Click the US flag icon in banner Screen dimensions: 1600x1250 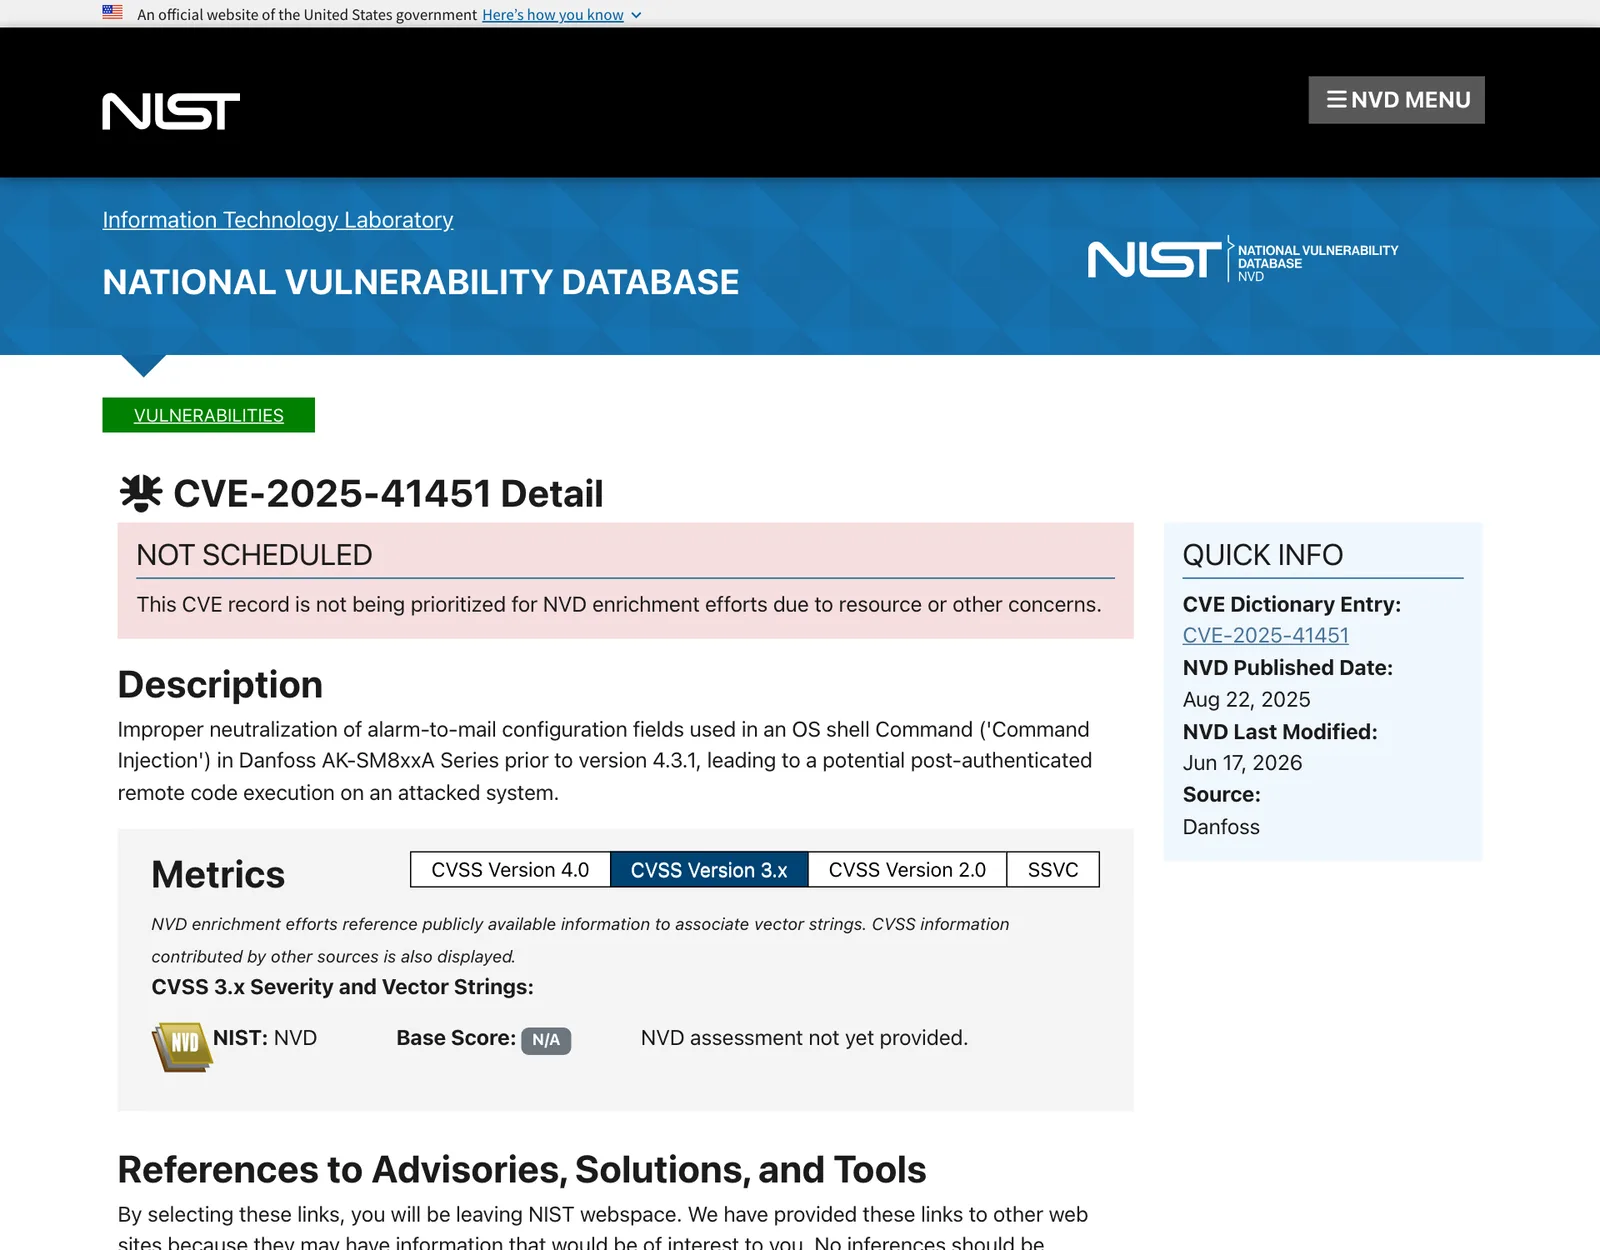coord(112,13)
